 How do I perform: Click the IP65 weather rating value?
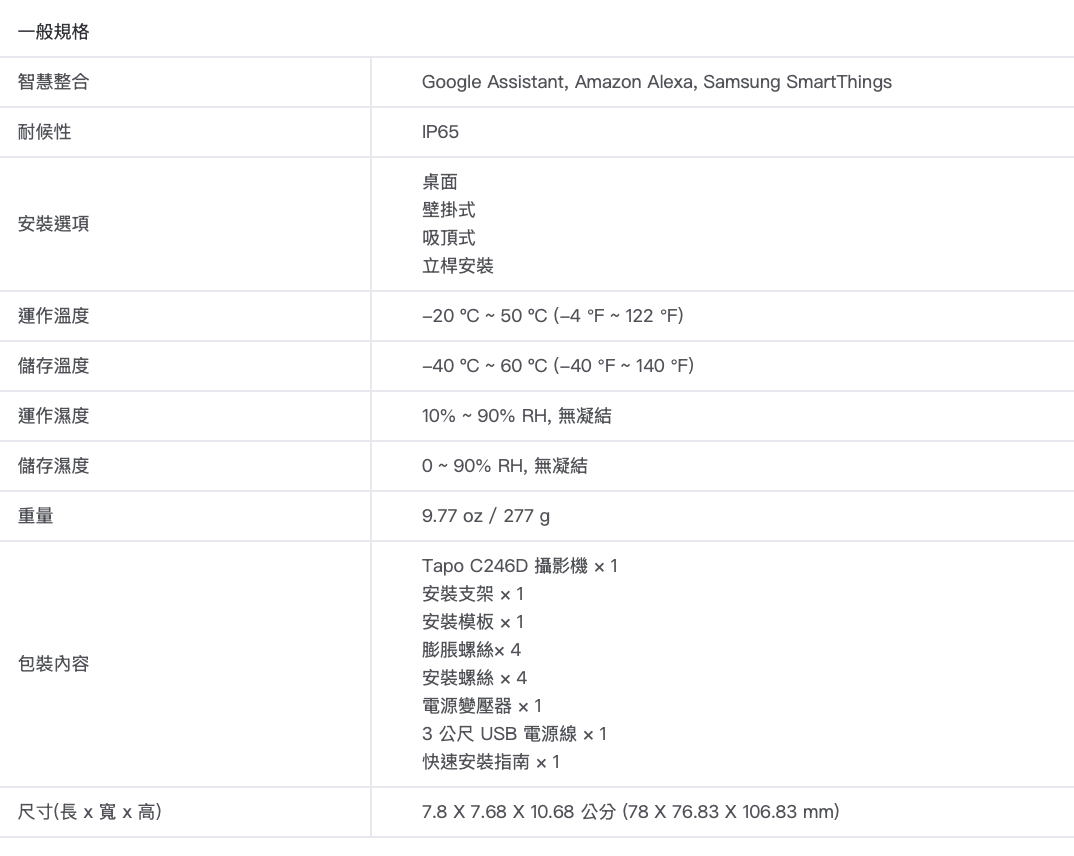pos(440,132)
